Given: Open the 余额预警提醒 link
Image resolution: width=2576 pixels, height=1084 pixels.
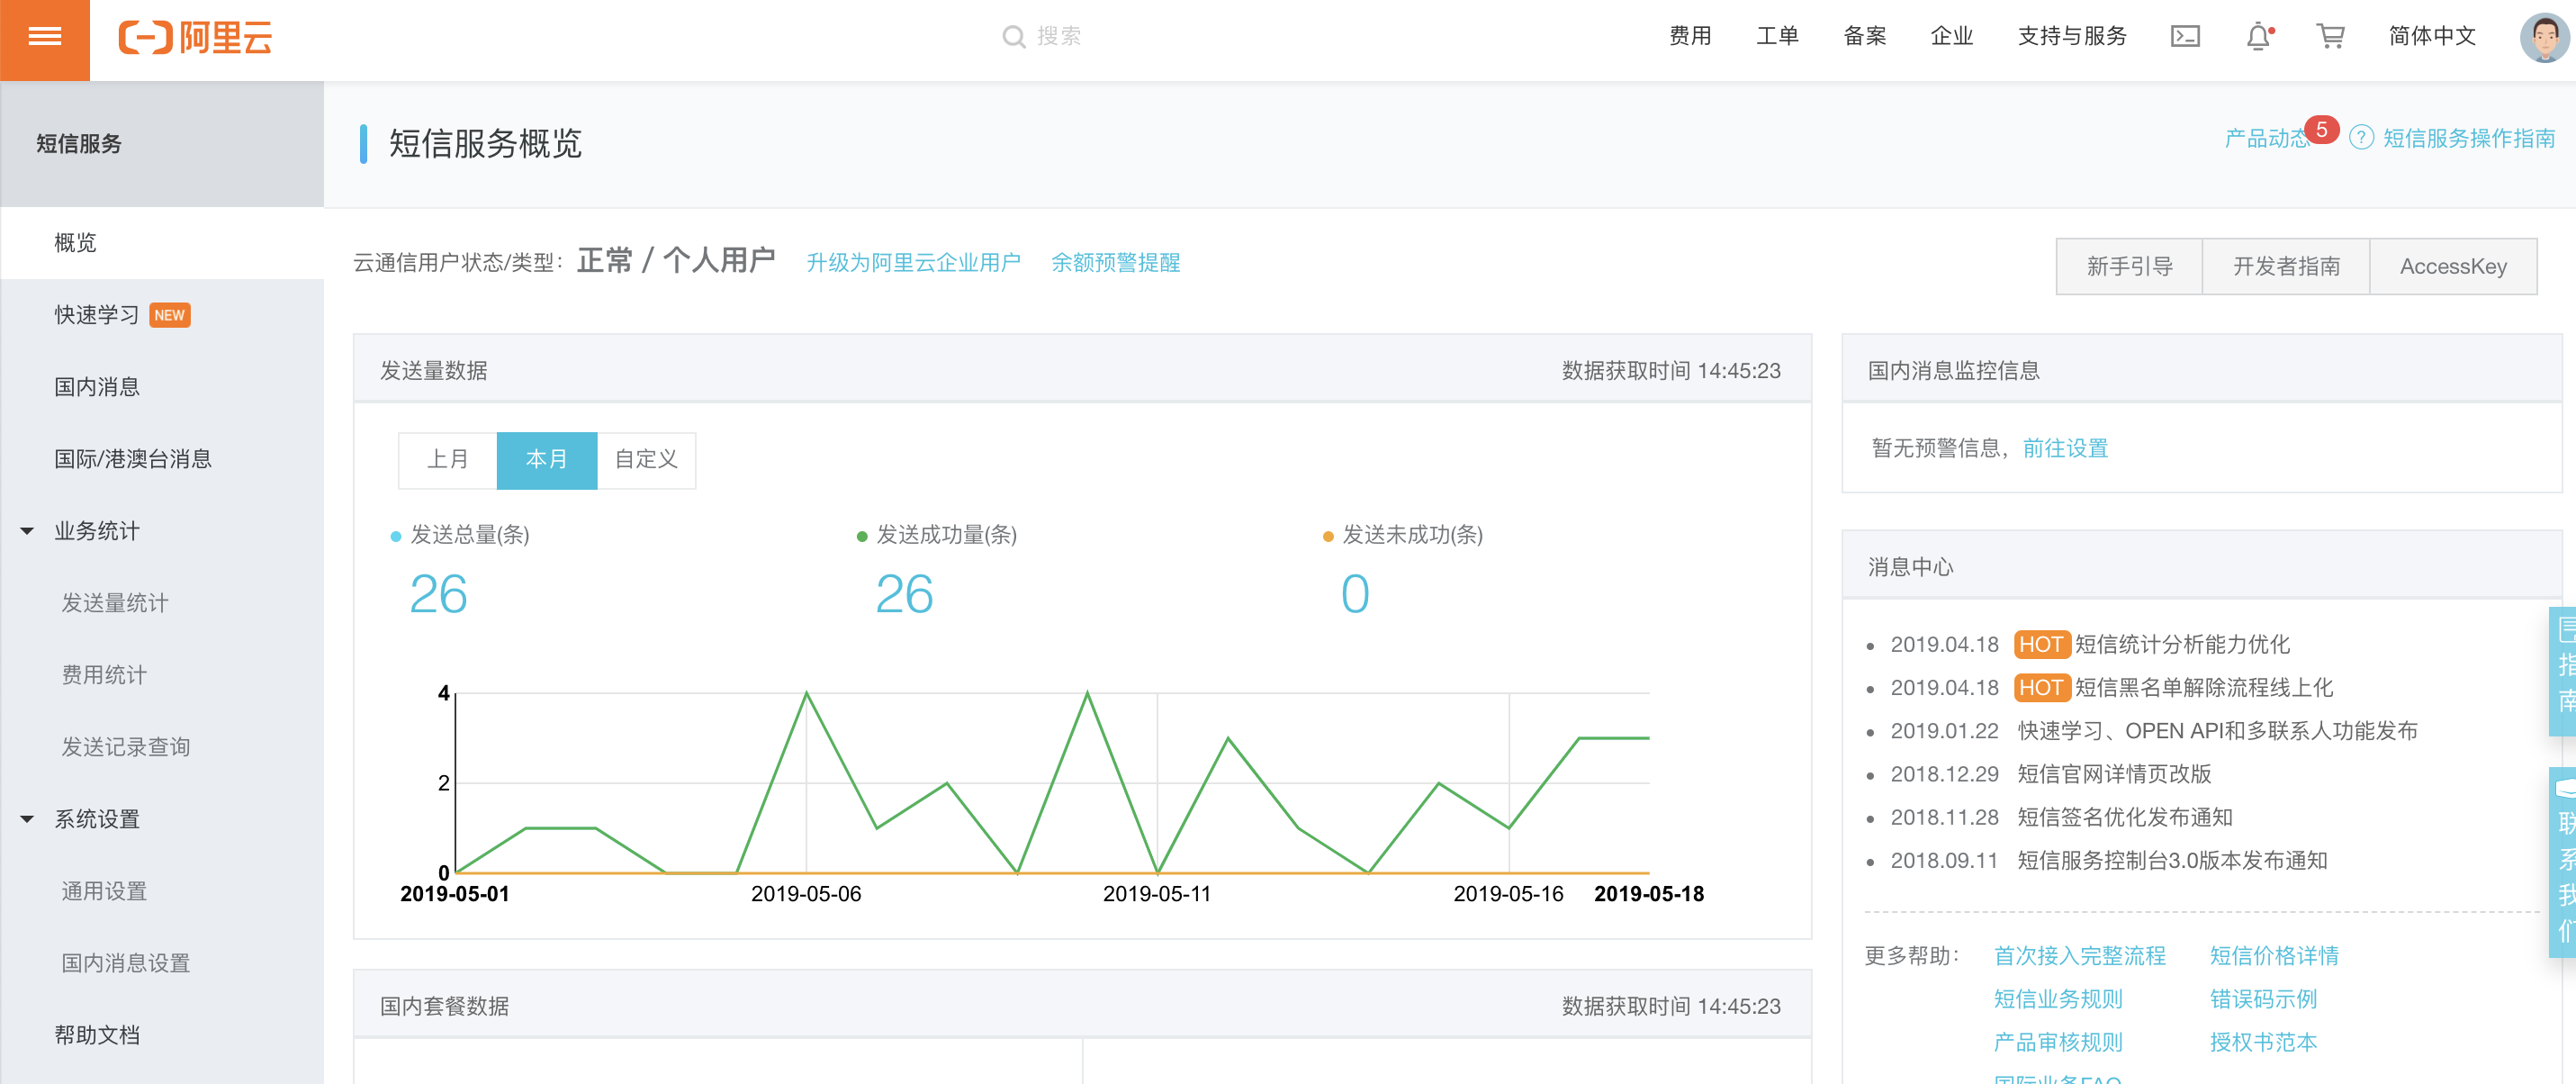Looking at the screenshot, I should [x=1115, y=262].
